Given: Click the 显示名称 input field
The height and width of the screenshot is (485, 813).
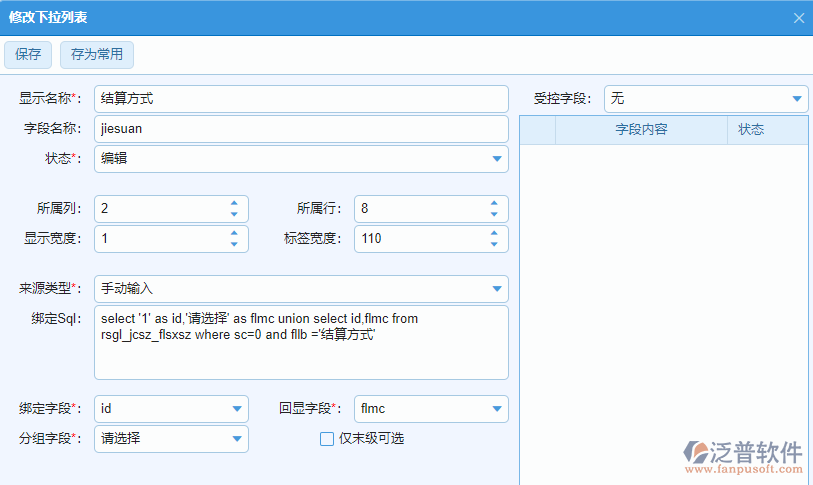Looking at the screenshot, I should pos(300,99).
